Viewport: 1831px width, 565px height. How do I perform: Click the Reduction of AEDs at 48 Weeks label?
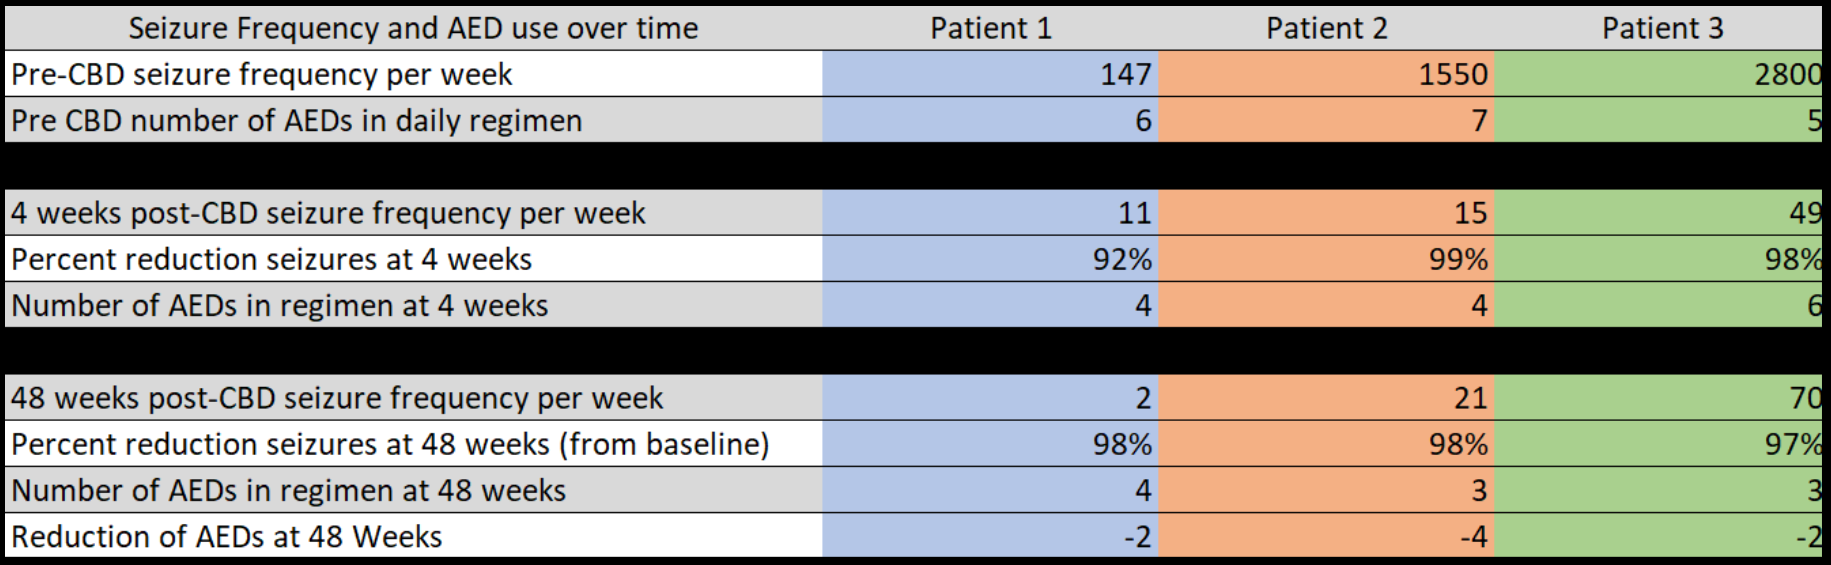tap(226, 536)
